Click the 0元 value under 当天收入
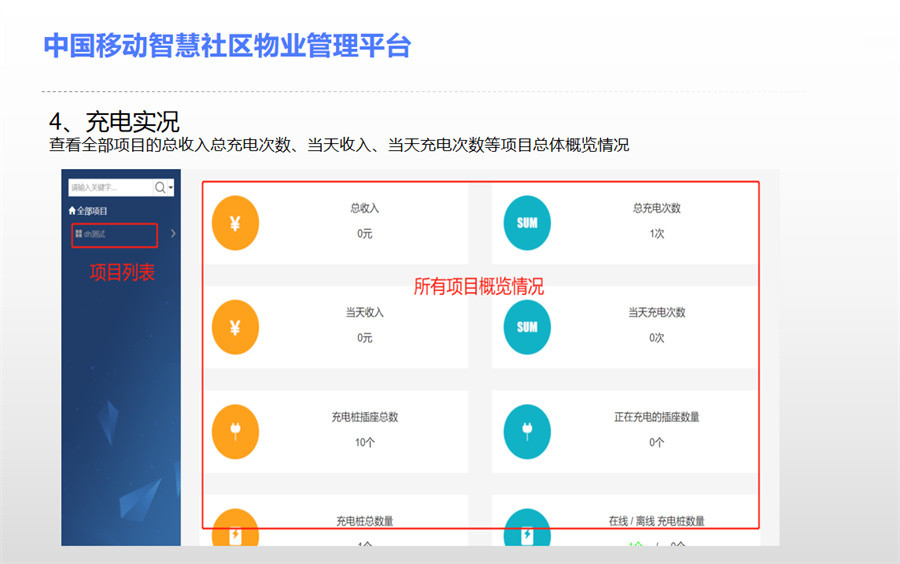900x564 pixels. click(x=364, y=338)
